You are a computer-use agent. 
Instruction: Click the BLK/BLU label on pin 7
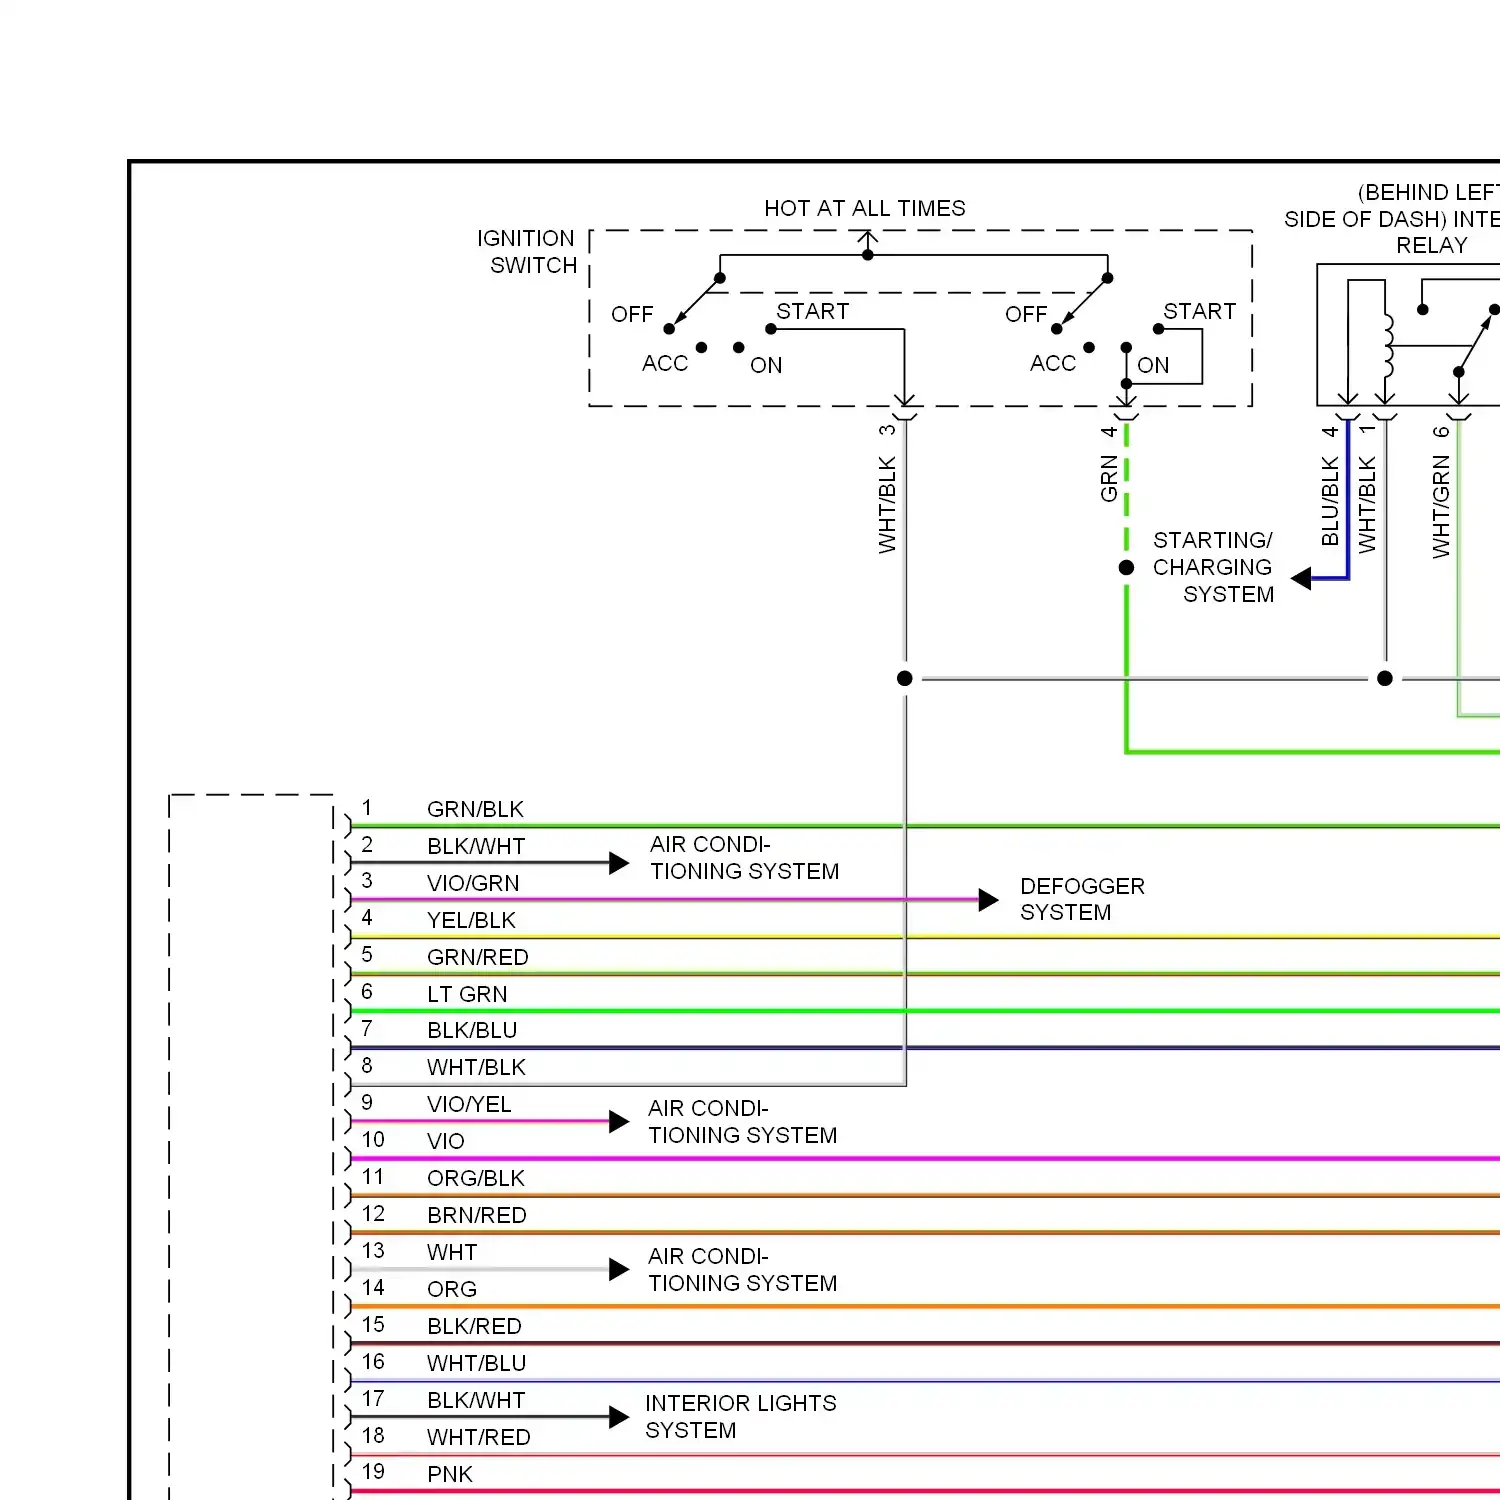point(472,1030)
